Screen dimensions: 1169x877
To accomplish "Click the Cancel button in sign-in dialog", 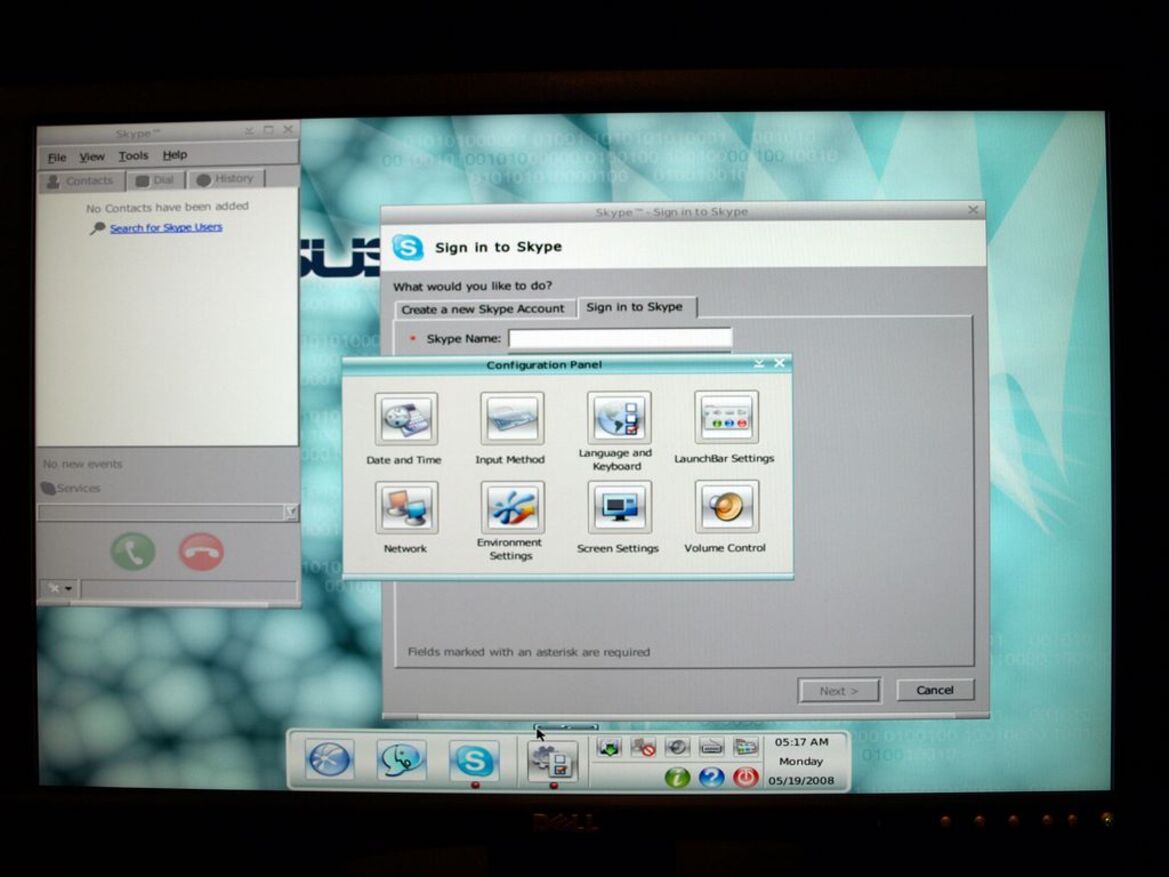I will (x=935, y=691).
